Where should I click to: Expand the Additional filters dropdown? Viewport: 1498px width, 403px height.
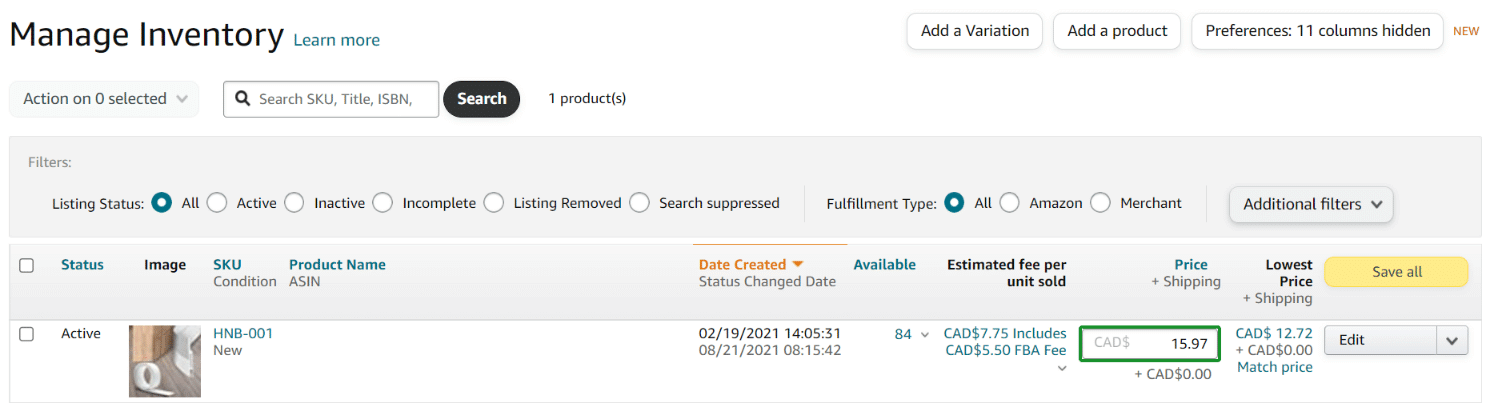click(x=1310, y=204)
